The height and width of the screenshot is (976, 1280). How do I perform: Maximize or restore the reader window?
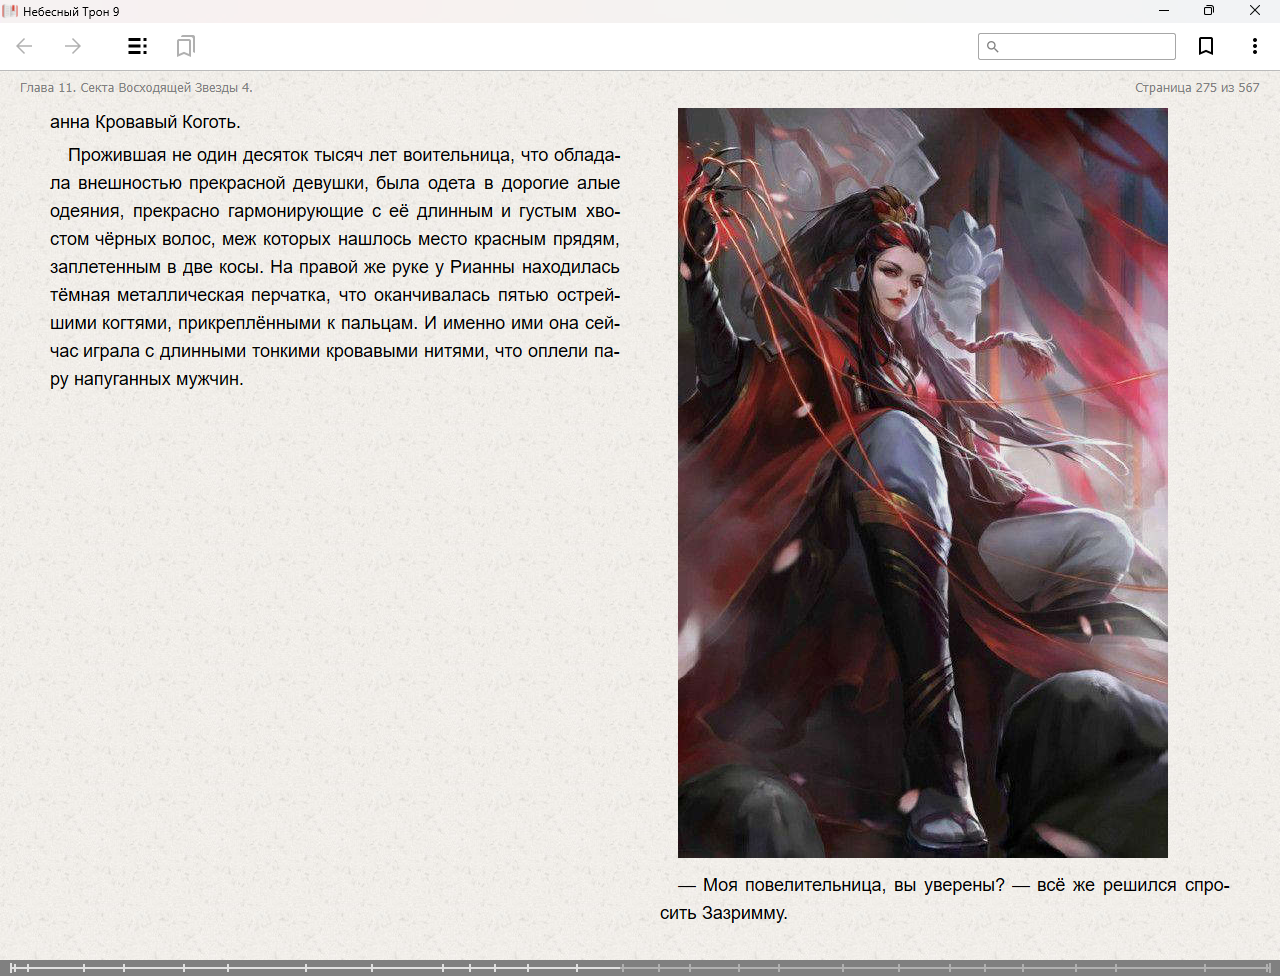coord(1208,11)
